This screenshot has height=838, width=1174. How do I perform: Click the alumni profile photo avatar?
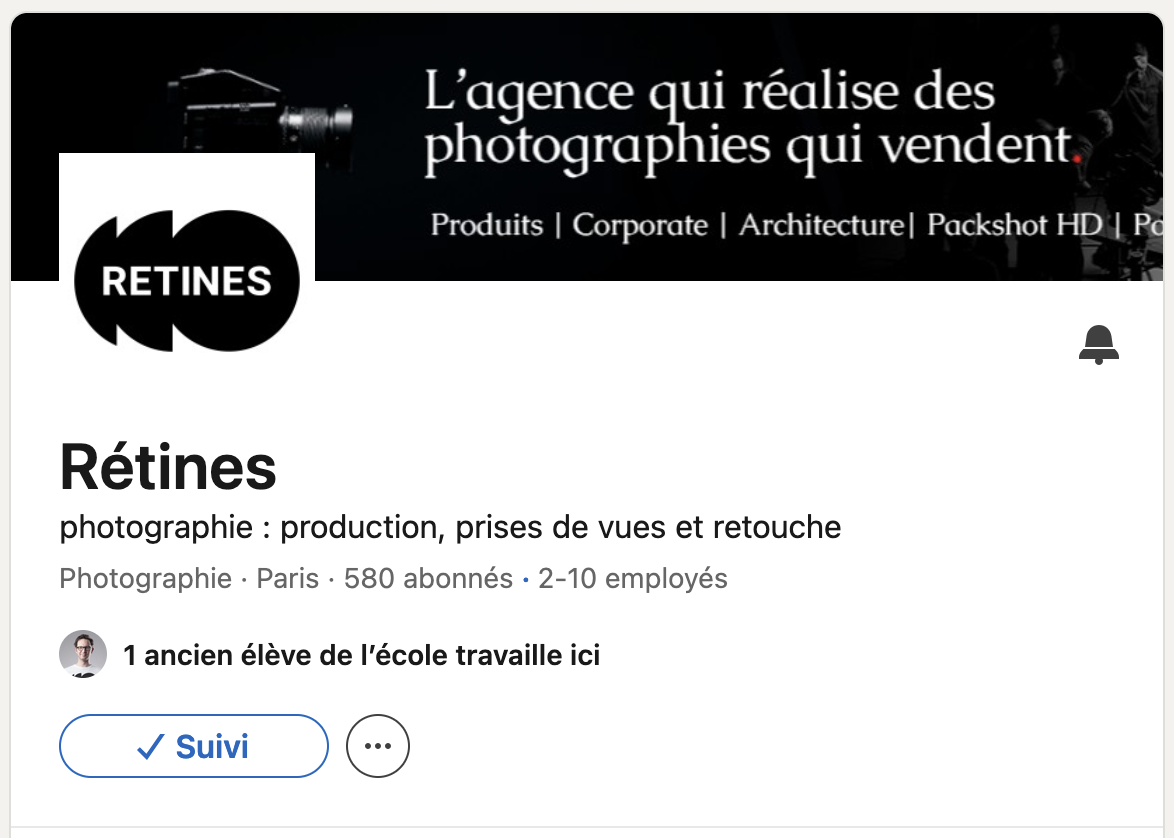(83, 655)
